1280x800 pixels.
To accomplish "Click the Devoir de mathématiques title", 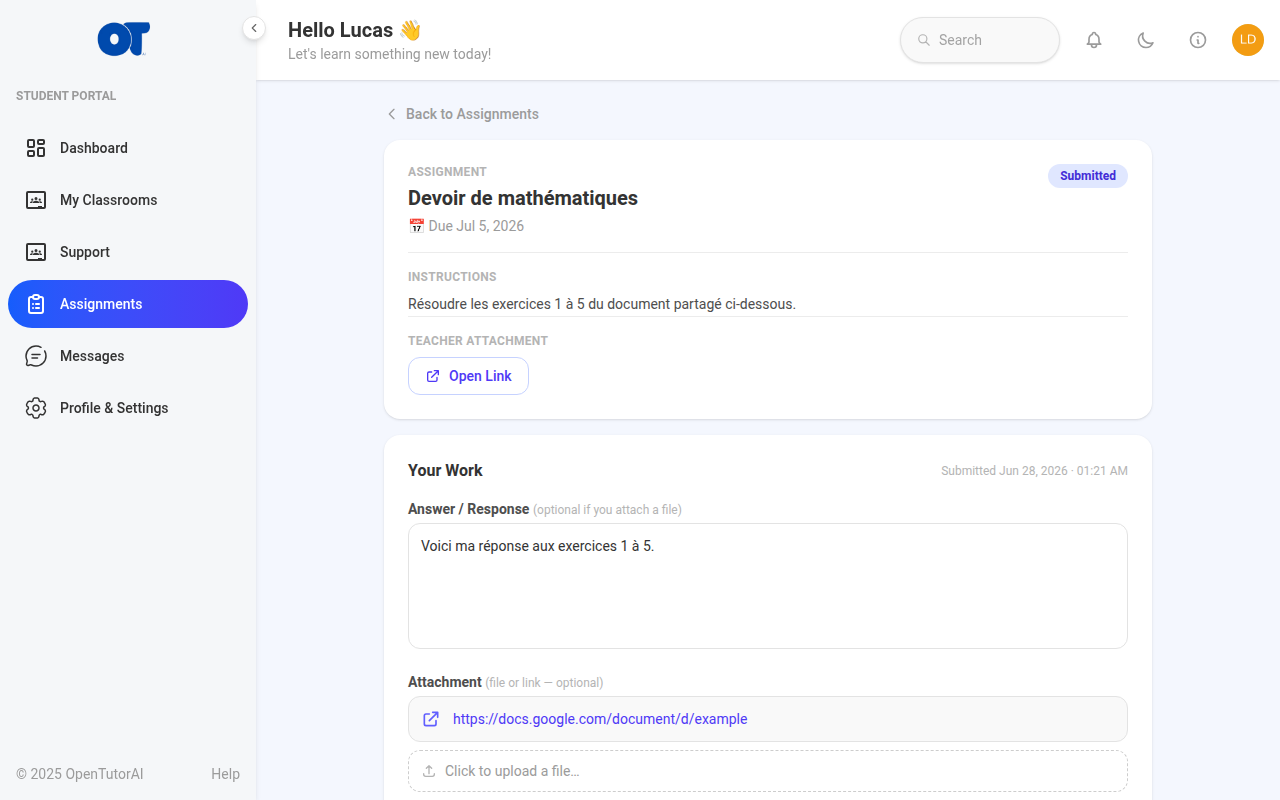I will [523, 198].
